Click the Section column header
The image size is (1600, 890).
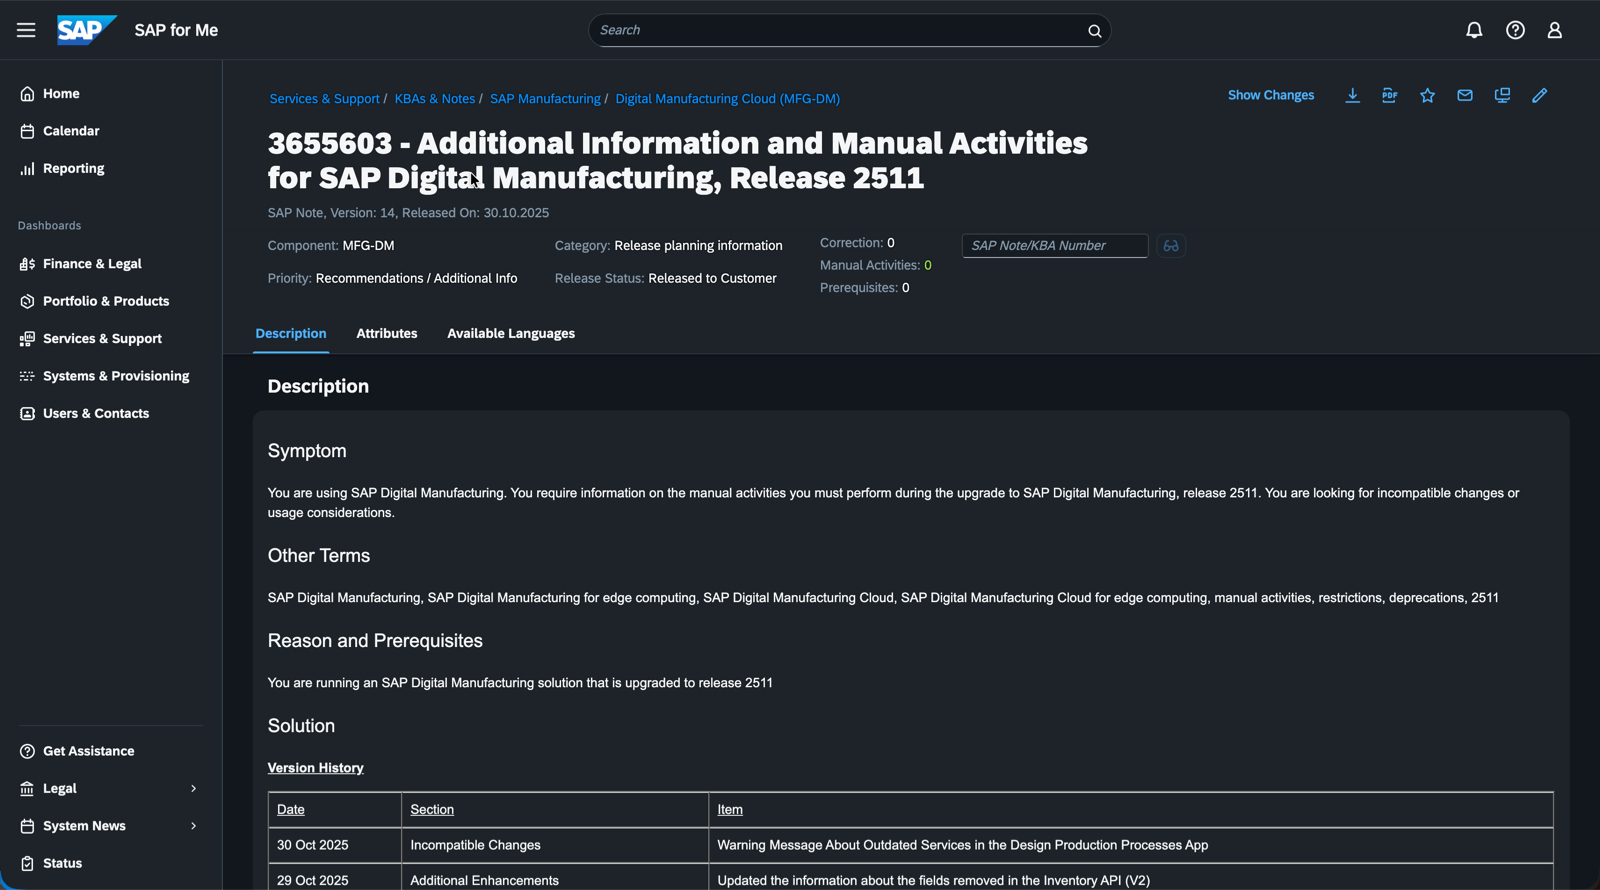432,810
